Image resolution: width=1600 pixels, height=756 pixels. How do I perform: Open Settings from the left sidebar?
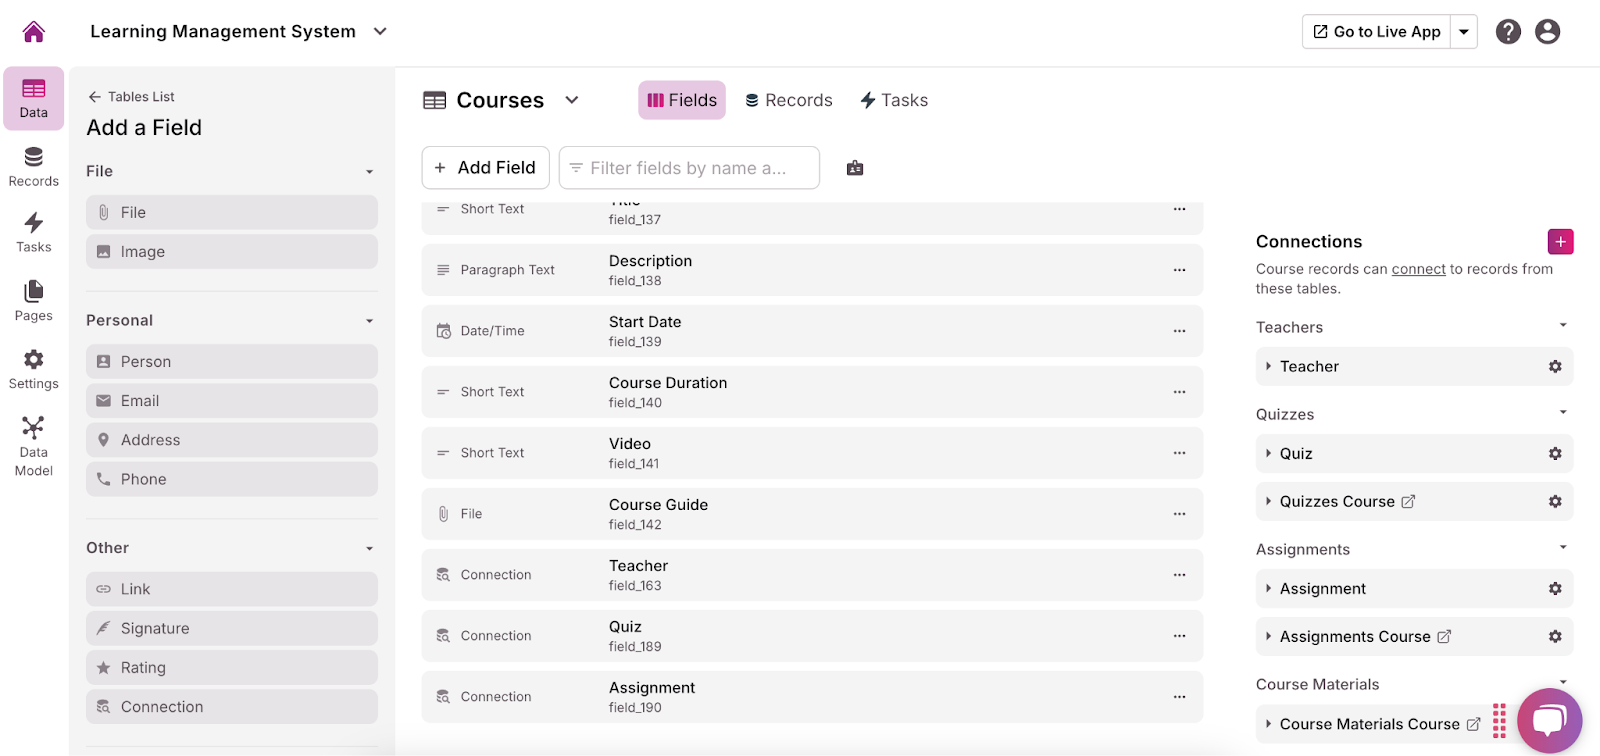(33, 369)
